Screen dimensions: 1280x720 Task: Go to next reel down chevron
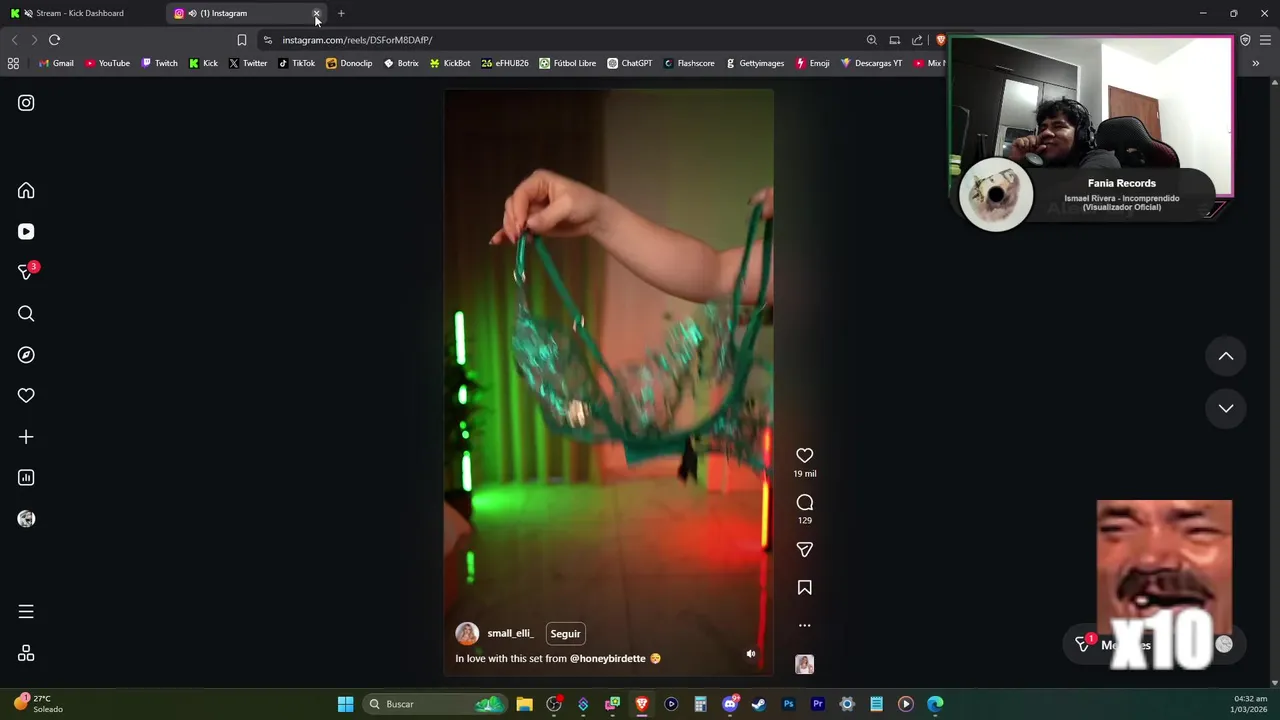pyautogui.click(x=1226, y=408)
